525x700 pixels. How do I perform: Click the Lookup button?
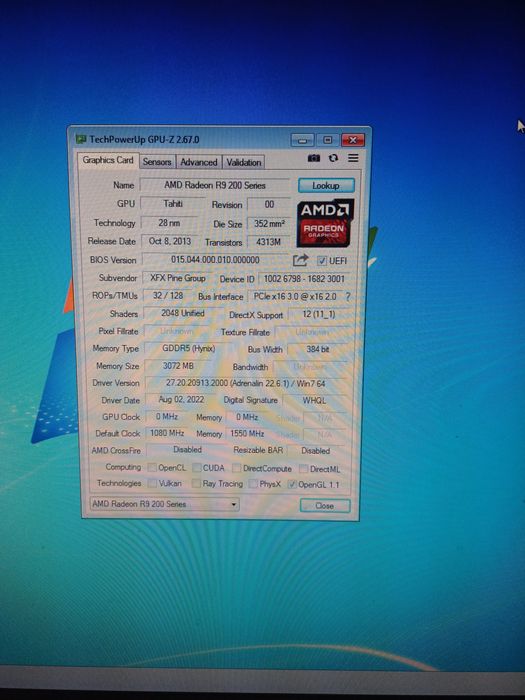[326, 185]
